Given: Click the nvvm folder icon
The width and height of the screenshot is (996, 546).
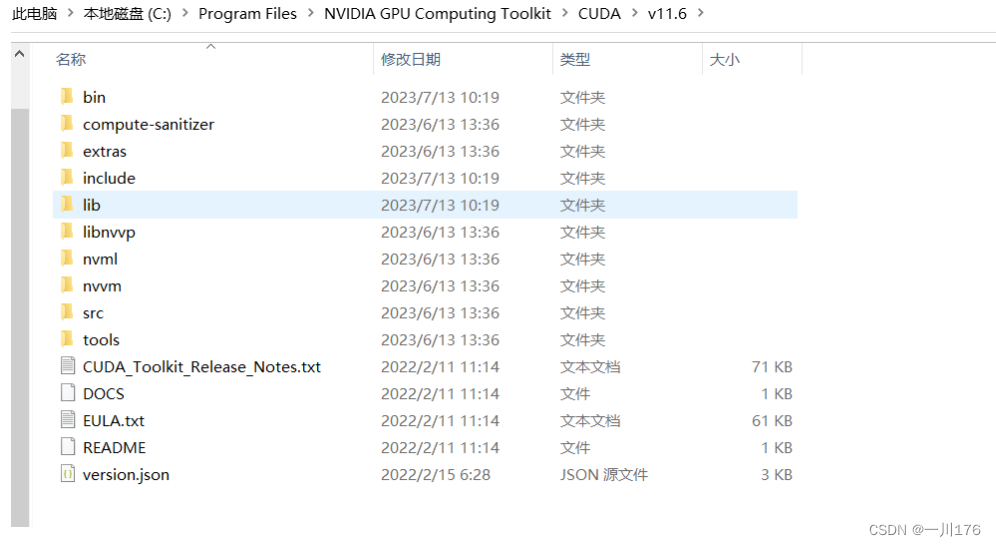Looking at the screenshot, I should (x=67, y=285).
